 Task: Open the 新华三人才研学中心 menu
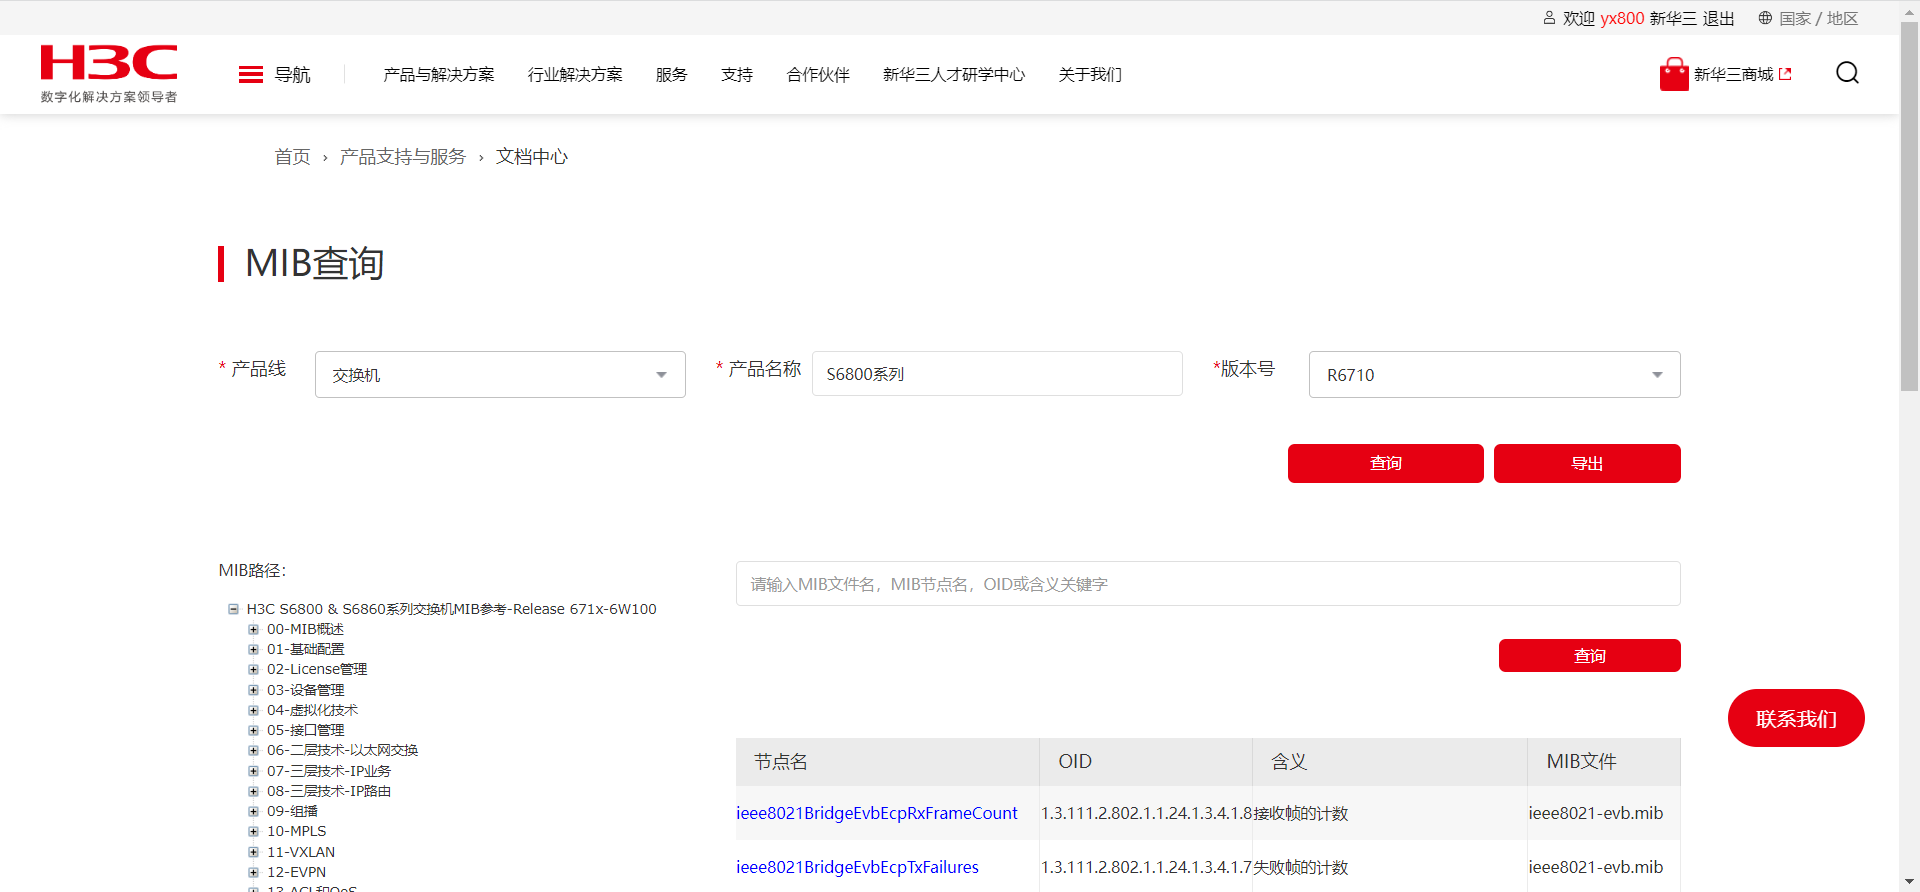954,75
